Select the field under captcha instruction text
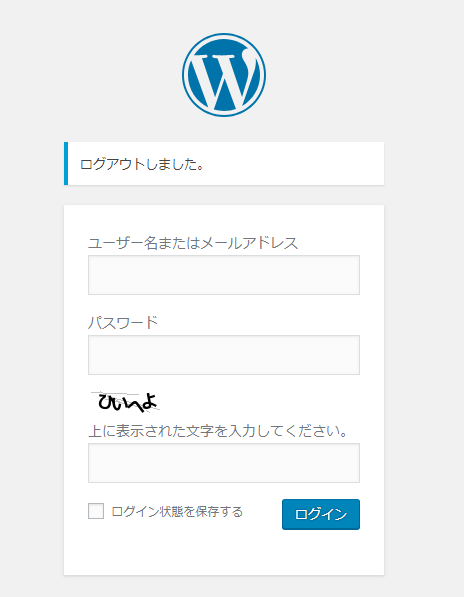Screen dimensions: 464x597 (224, 463)
